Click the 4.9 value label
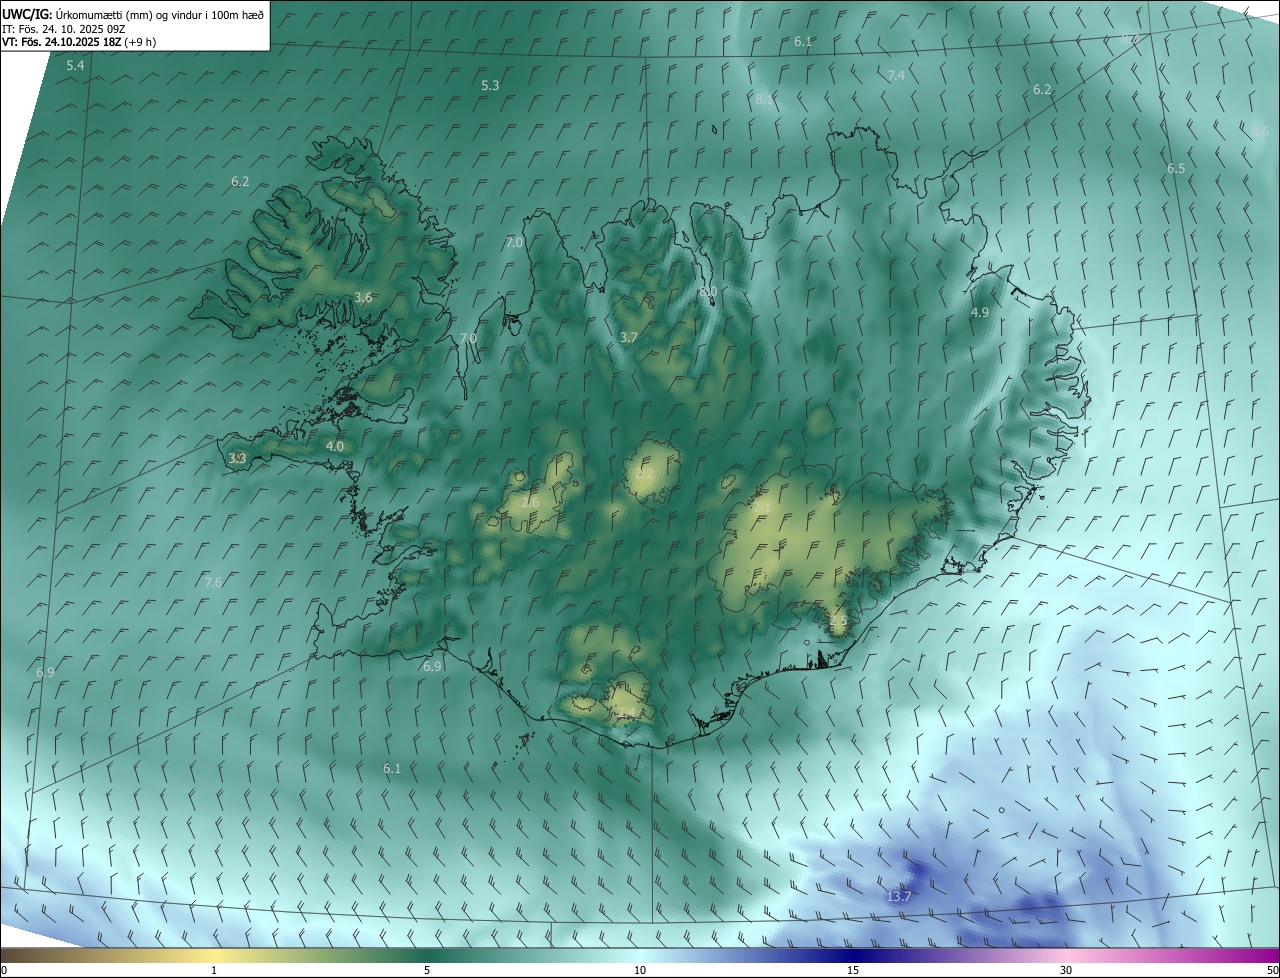Viewport: 1280px width, 978px height. 980,312
